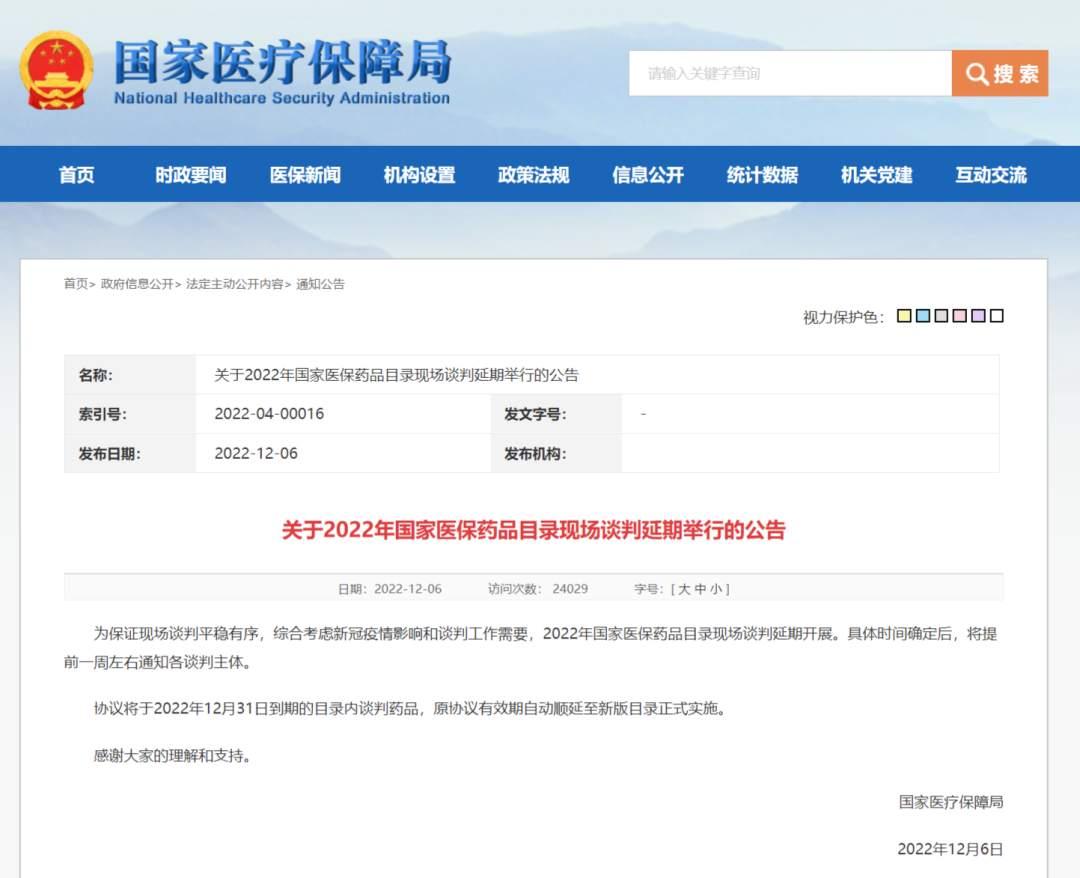
Task: Open the 互动交流 section
Action: (x=991, y=174)
